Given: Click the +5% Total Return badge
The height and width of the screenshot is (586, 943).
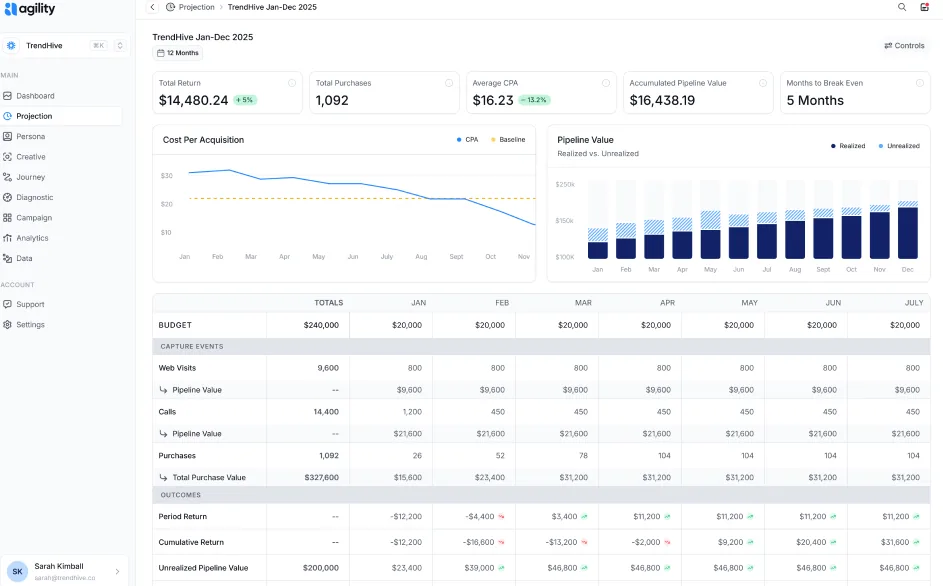Looking at the screenshot, I should point(244,100).
